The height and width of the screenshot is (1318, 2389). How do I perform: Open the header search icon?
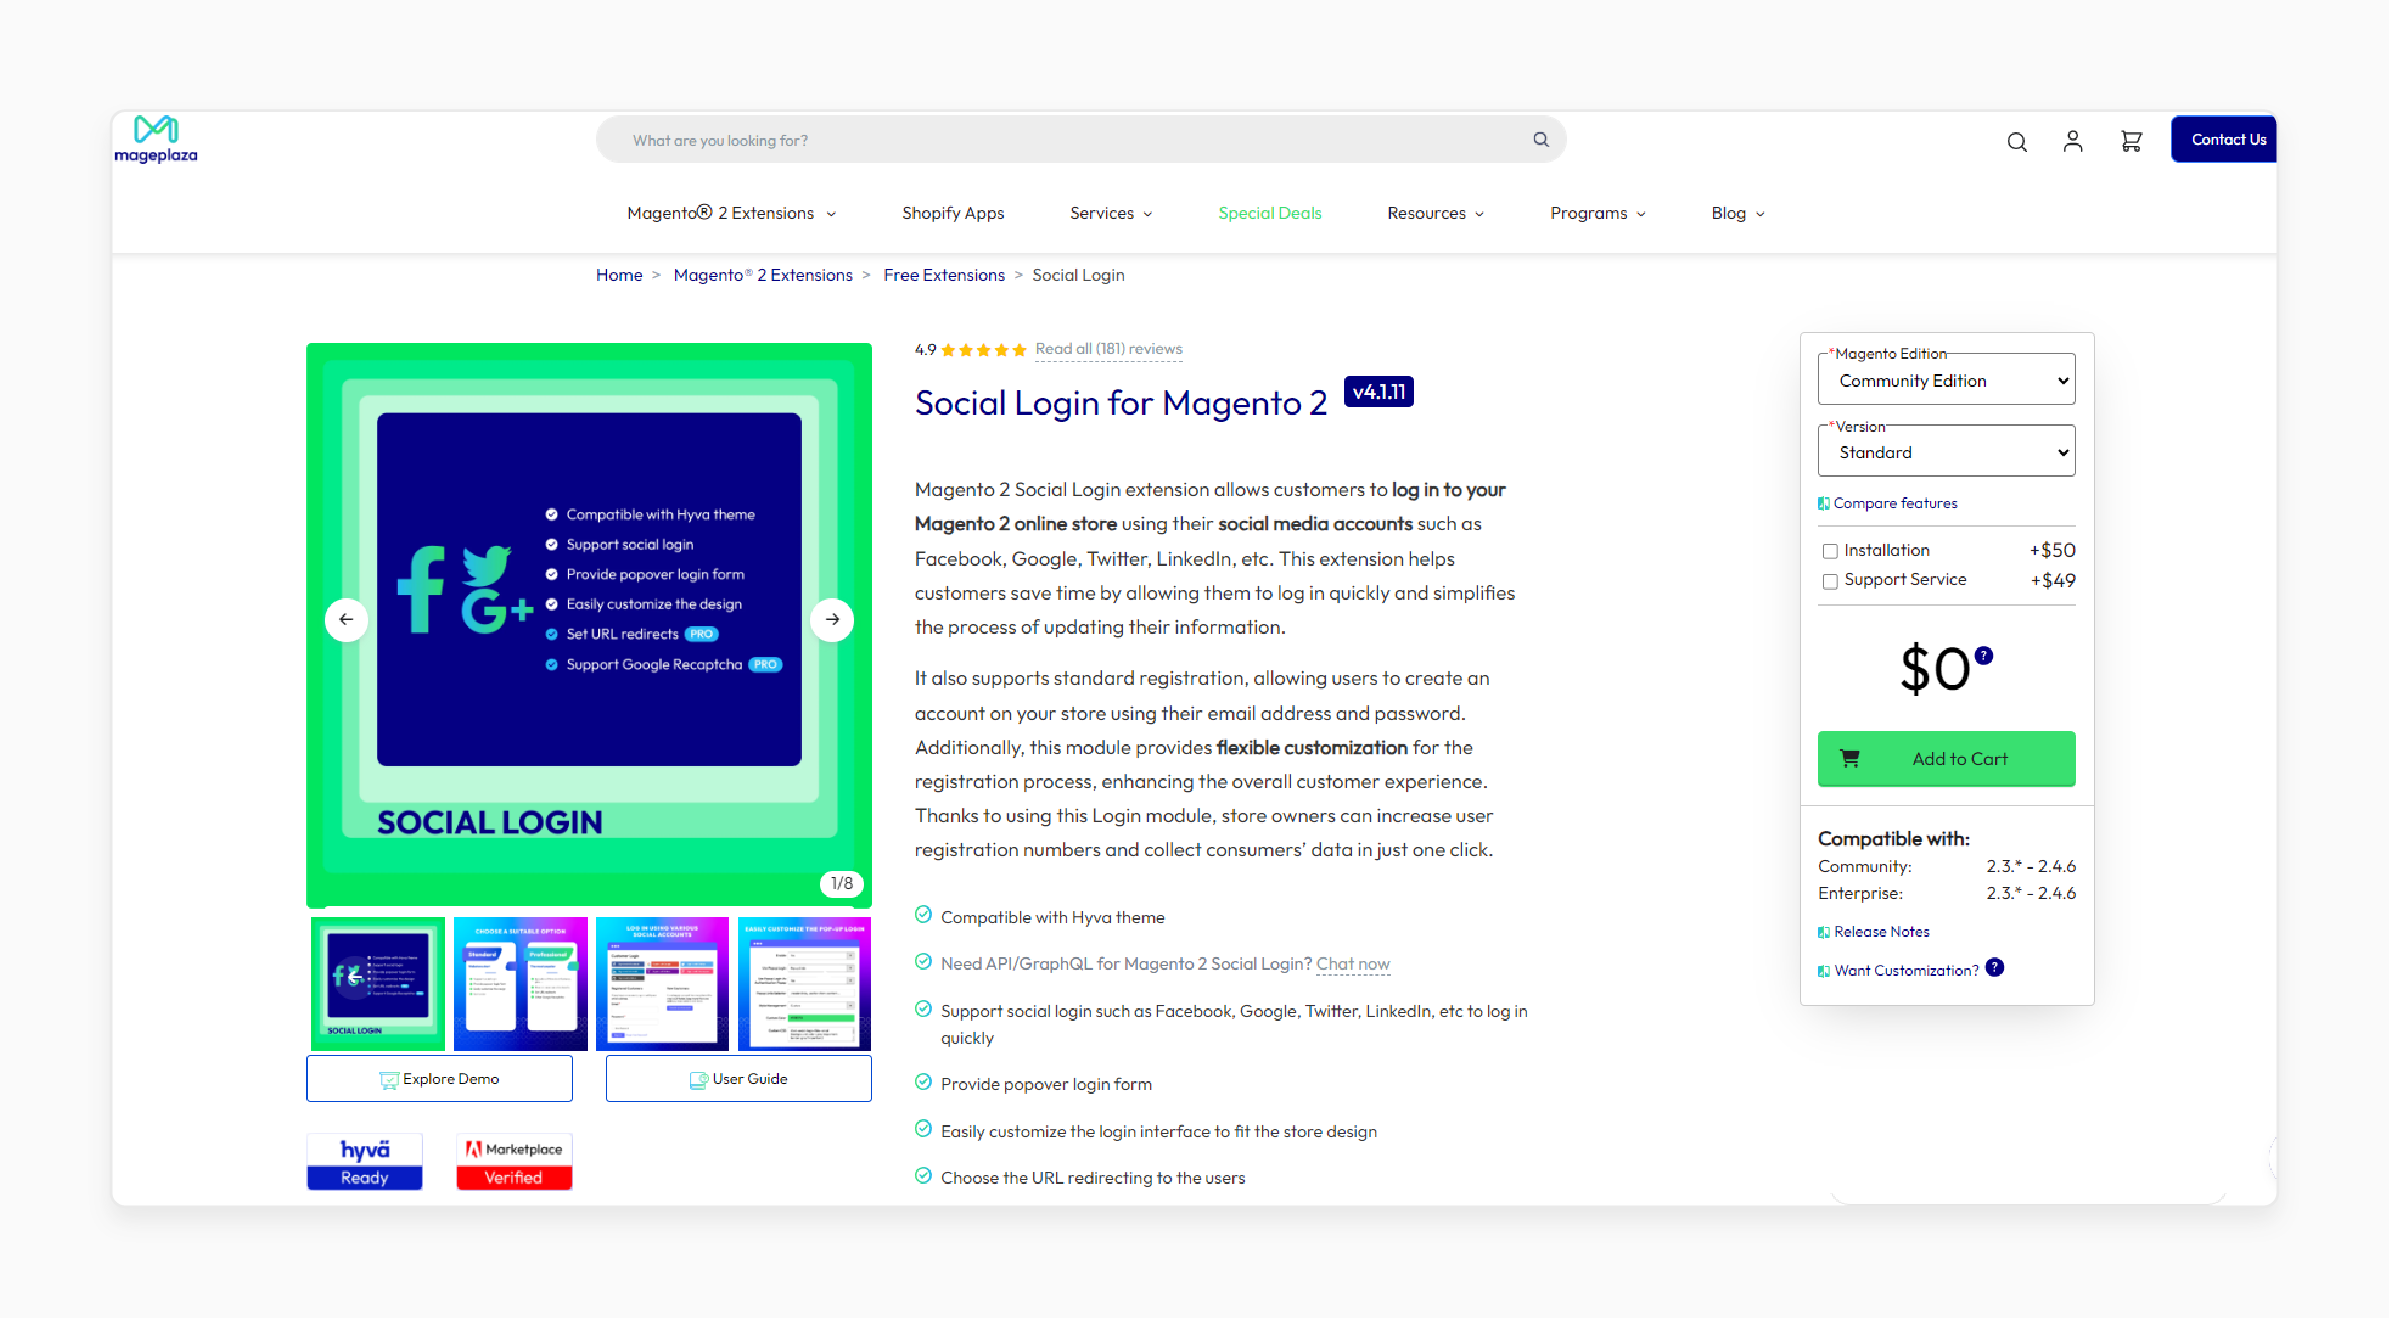click(x=2017, y=142)
